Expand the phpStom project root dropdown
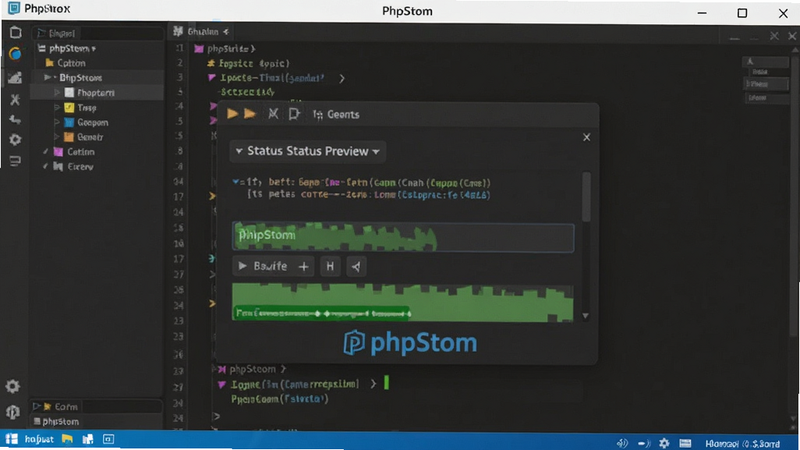Image resolution: width=800 pixels, height=450 pixels. (x=93, y=49)
